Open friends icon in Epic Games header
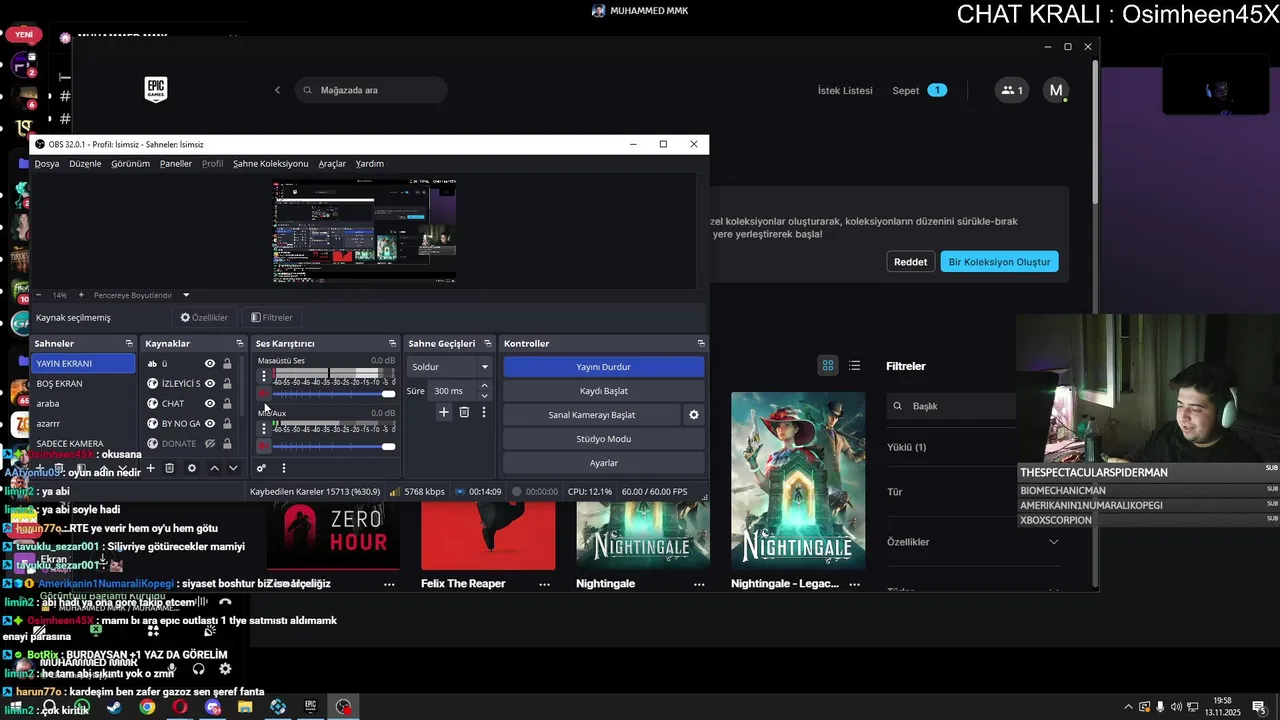The height and width of the screenshot is (720, 1280). [1012, 90]
